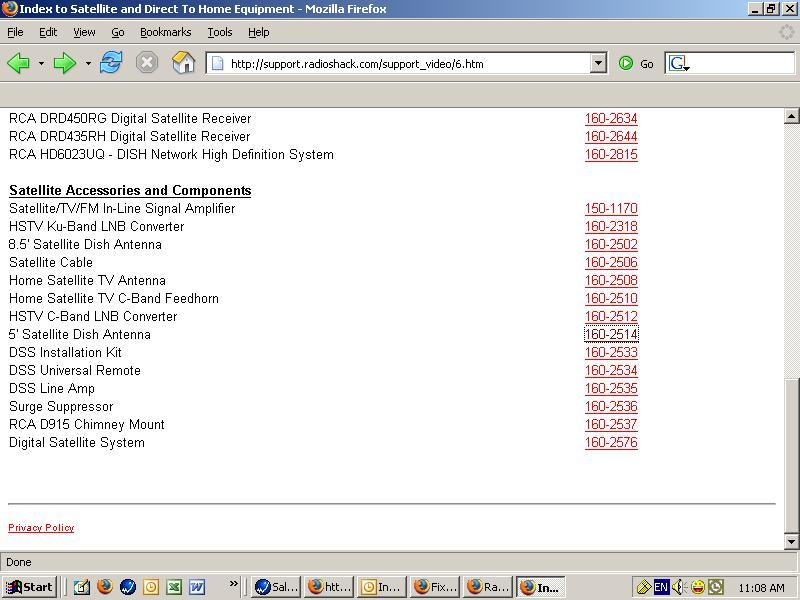
Task: Open link 160-2634
Action: [x=611, y=118]
